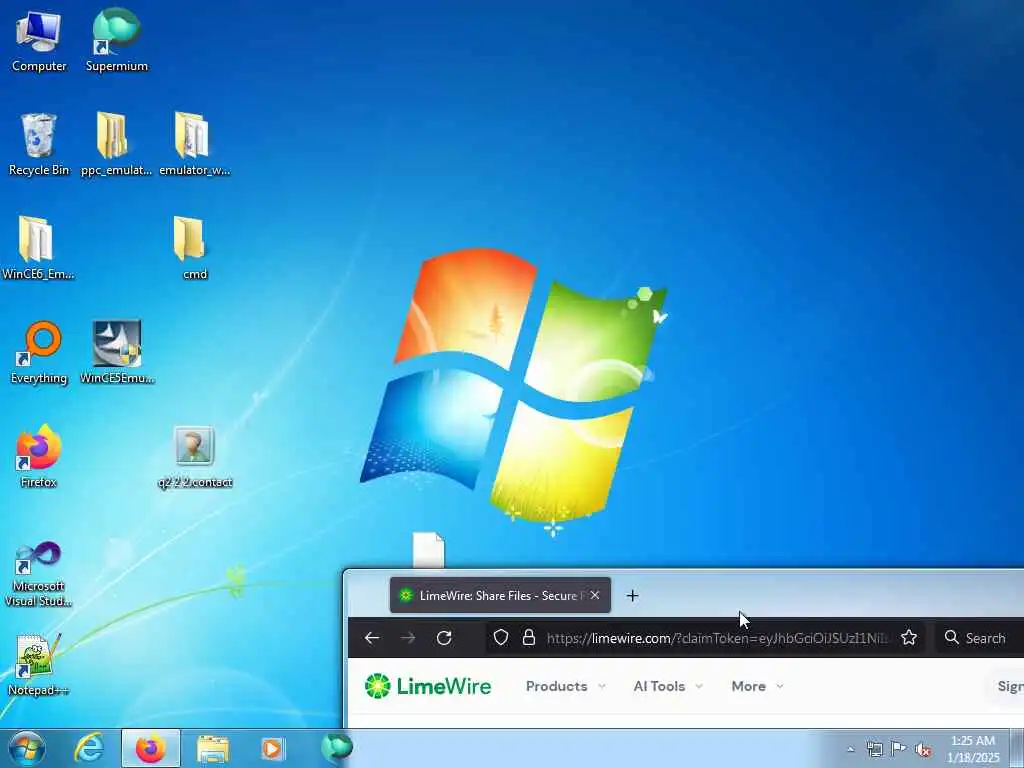
Task: Click the site security padlock icon
Action: coord(529,638)
